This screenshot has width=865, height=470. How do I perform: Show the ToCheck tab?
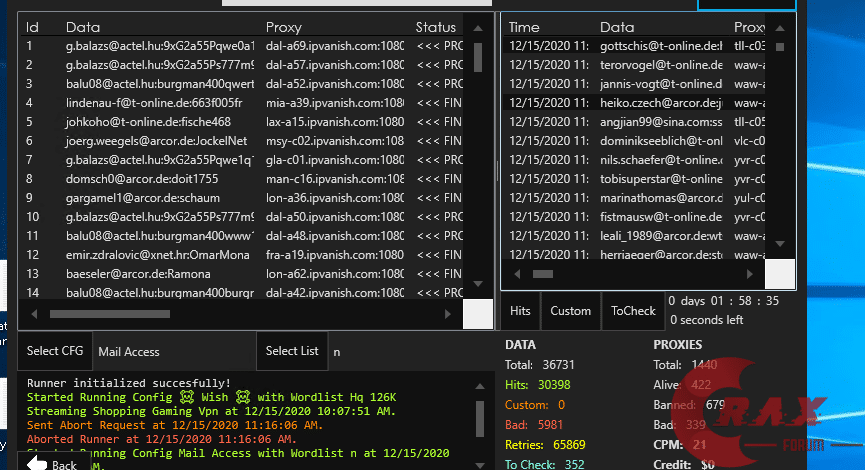tap(633, 311)
